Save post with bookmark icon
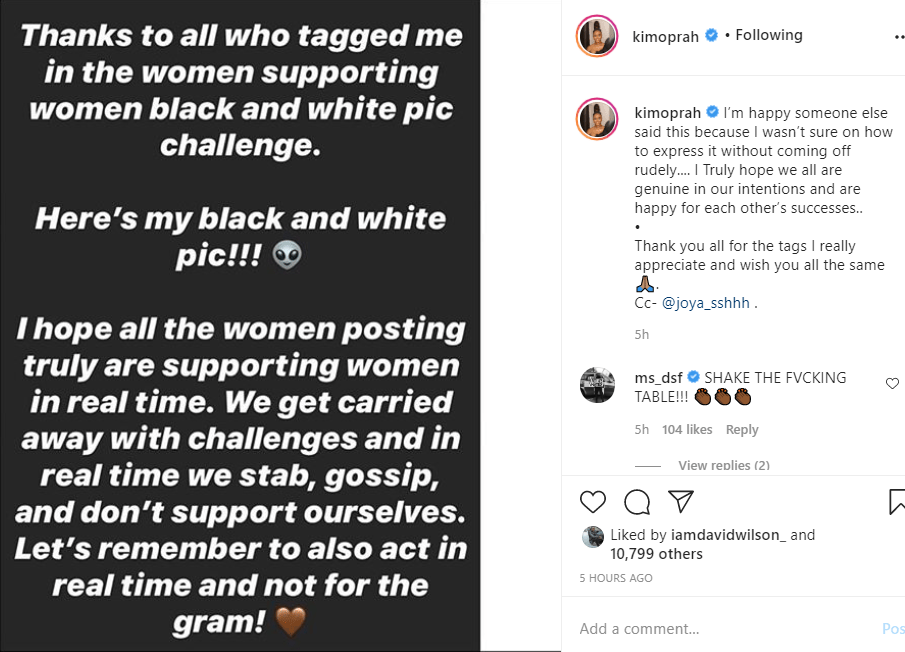 [897, 501]
